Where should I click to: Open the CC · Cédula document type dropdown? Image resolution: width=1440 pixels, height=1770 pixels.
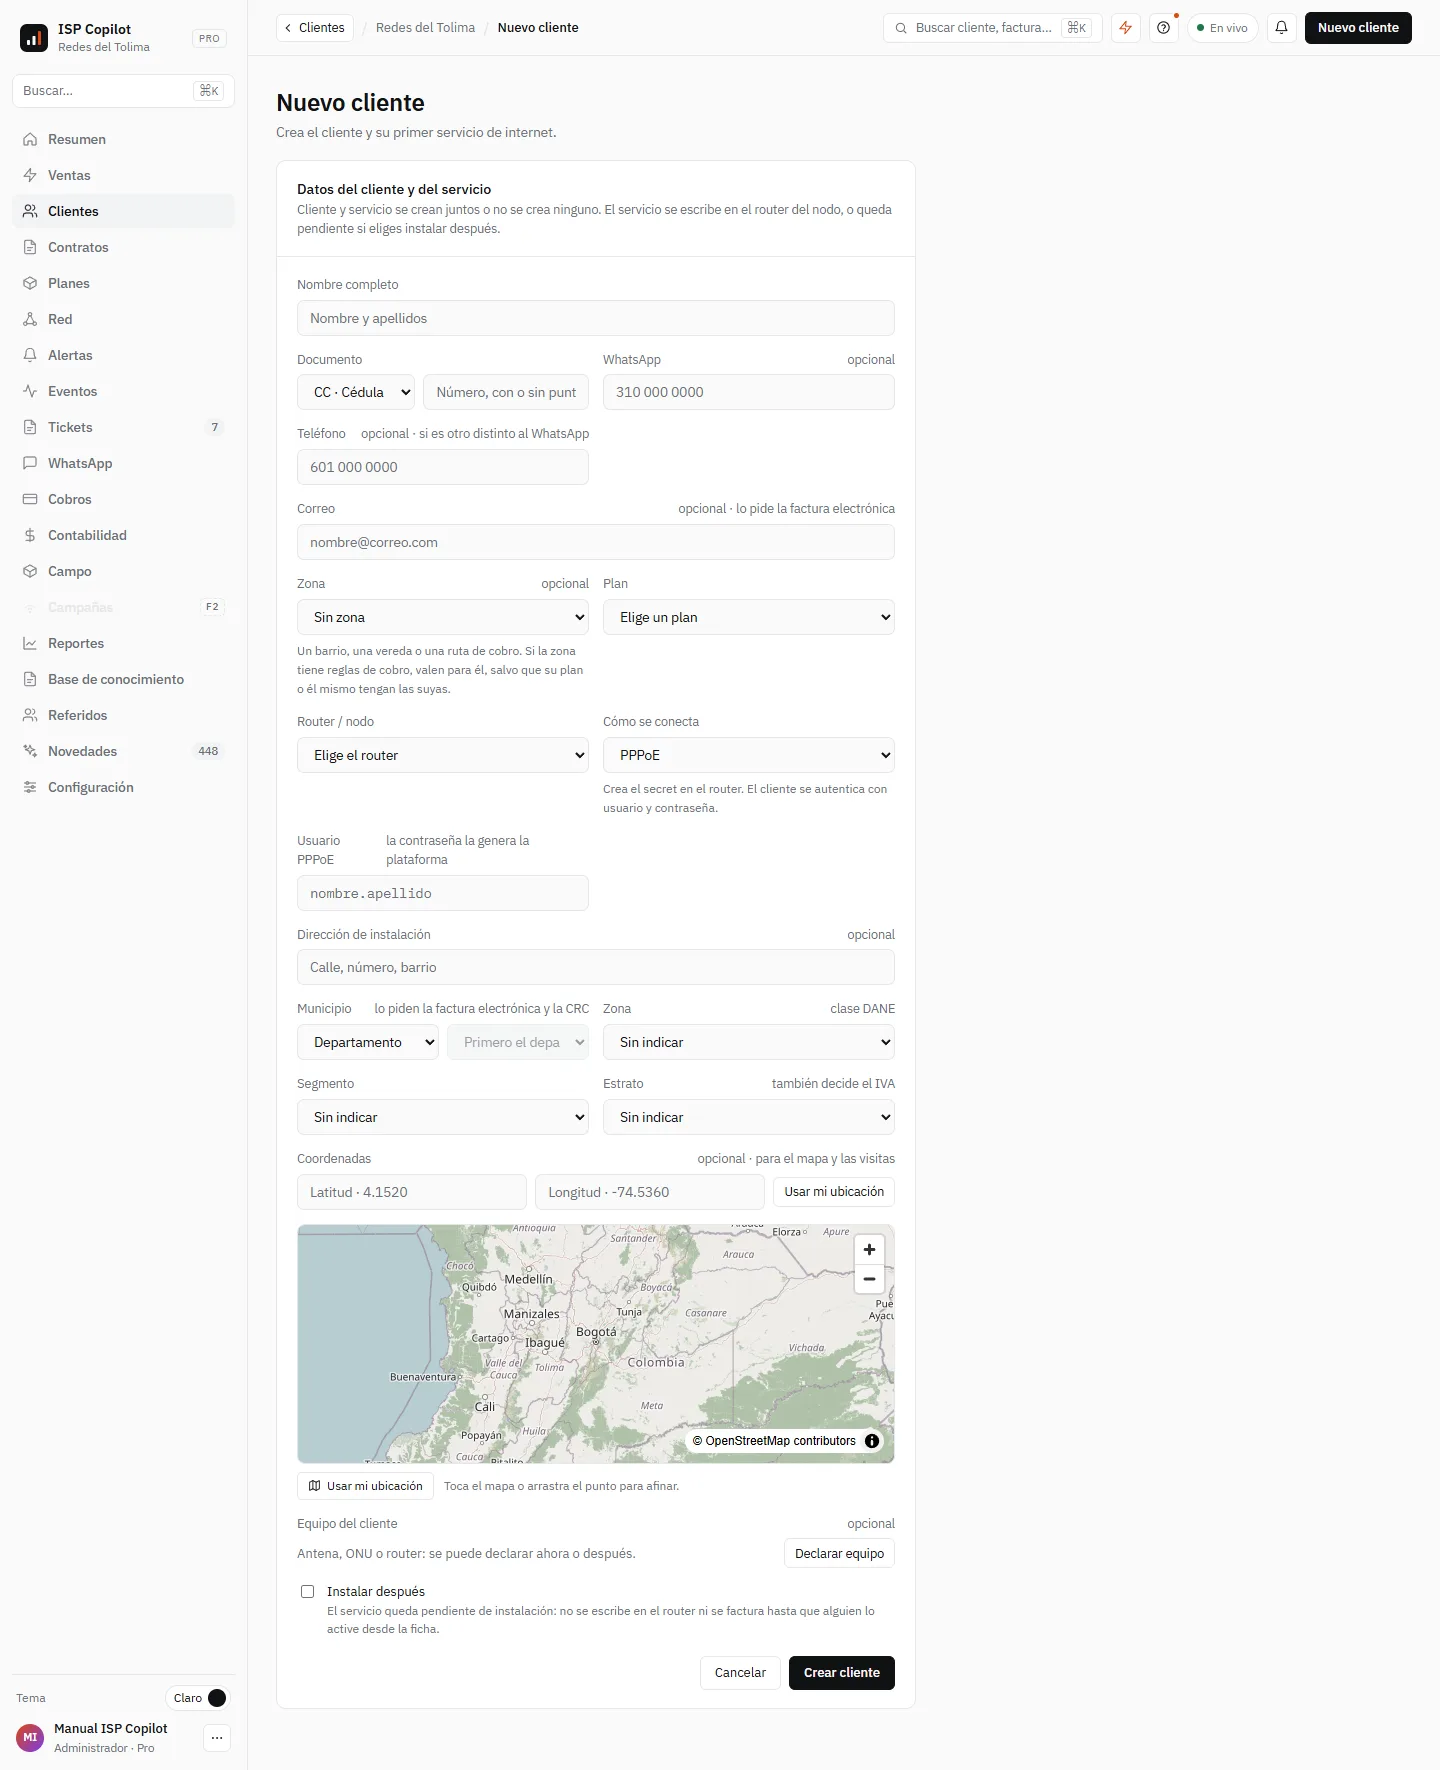[356, 392]
